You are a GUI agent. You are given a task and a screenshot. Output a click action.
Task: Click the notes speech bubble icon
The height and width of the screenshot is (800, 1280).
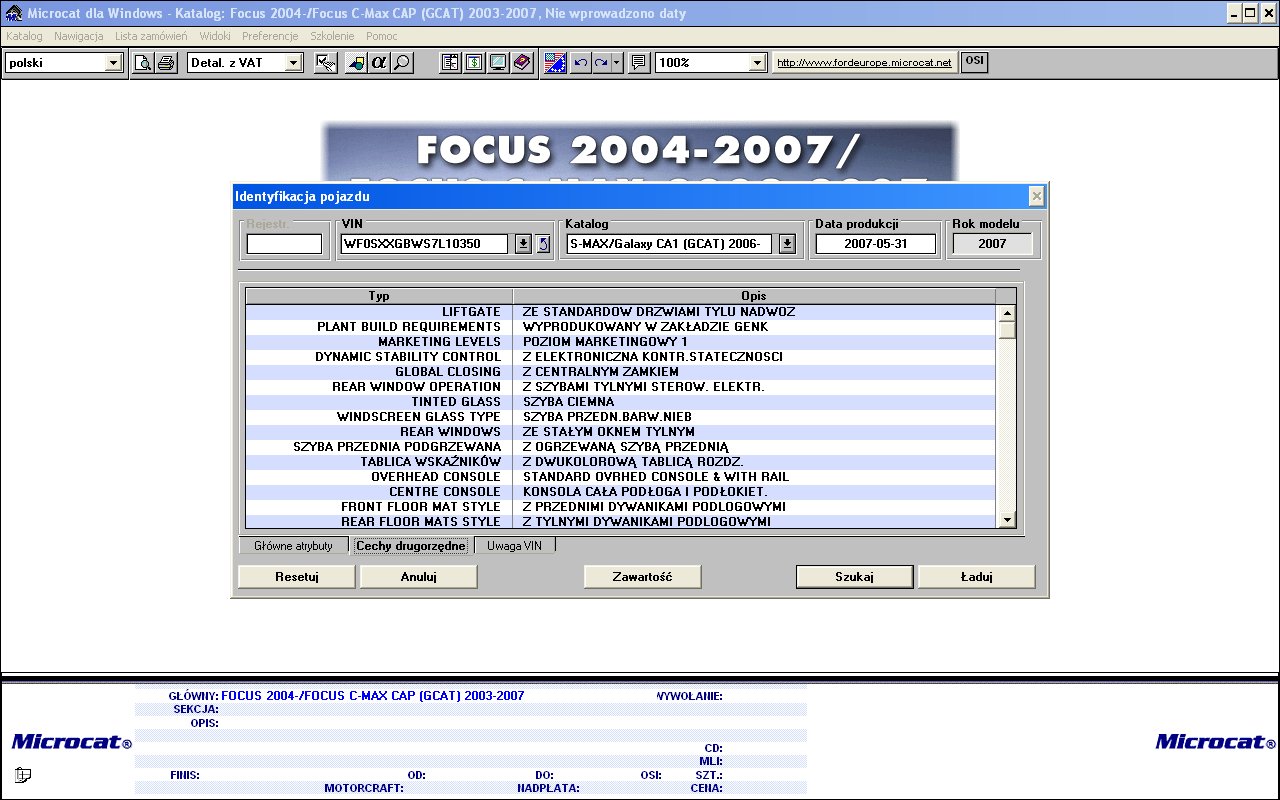pos(639,62)
